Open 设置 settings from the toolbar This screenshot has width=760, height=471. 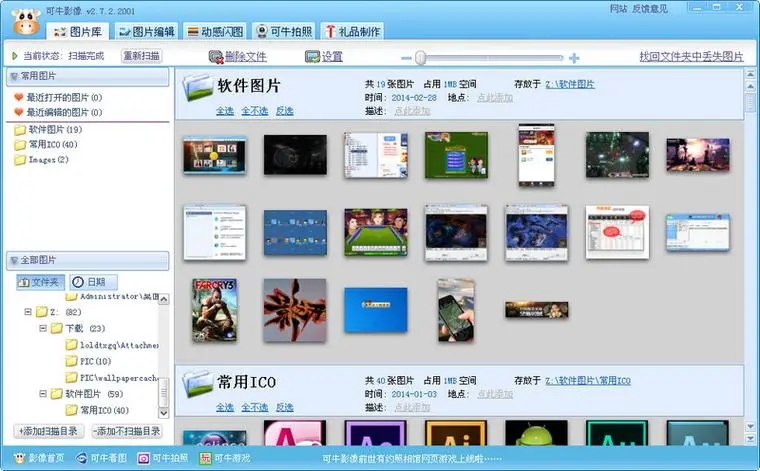point(313,57)
